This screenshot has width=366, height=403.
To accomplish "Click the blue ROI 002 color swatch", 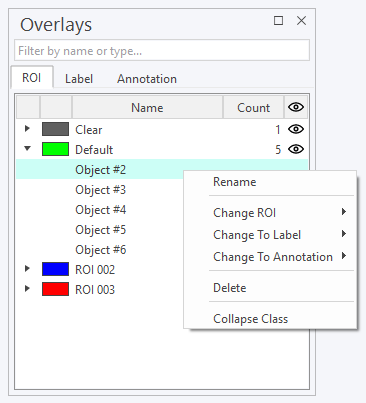I will coord(55,269).
